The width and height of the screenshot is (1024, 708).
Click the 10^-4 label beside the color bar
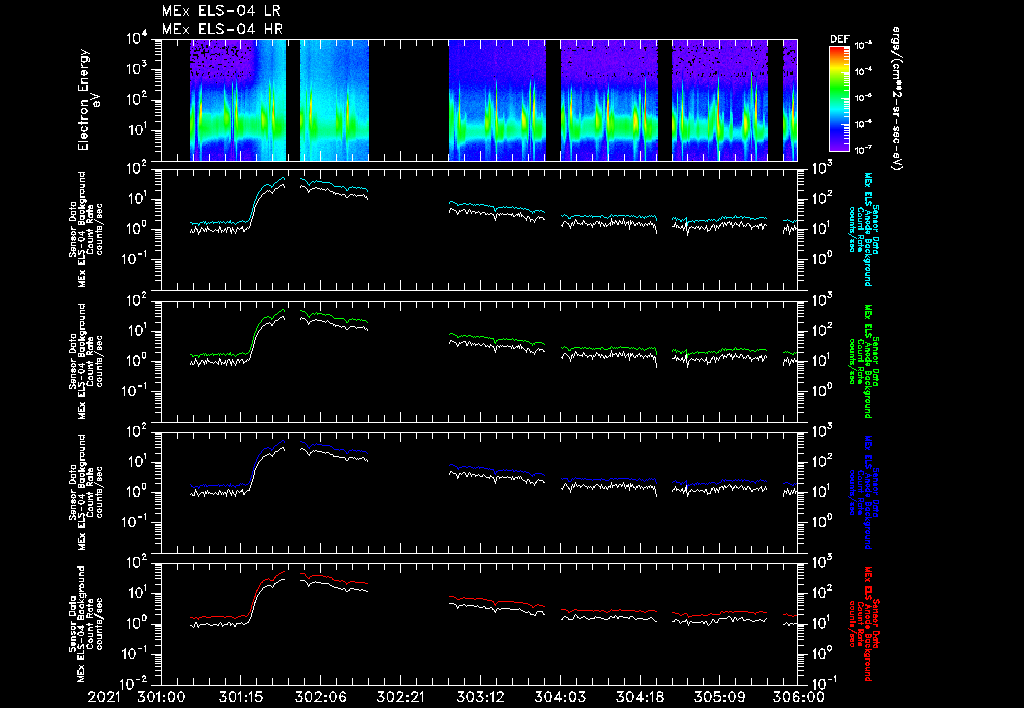863,71
